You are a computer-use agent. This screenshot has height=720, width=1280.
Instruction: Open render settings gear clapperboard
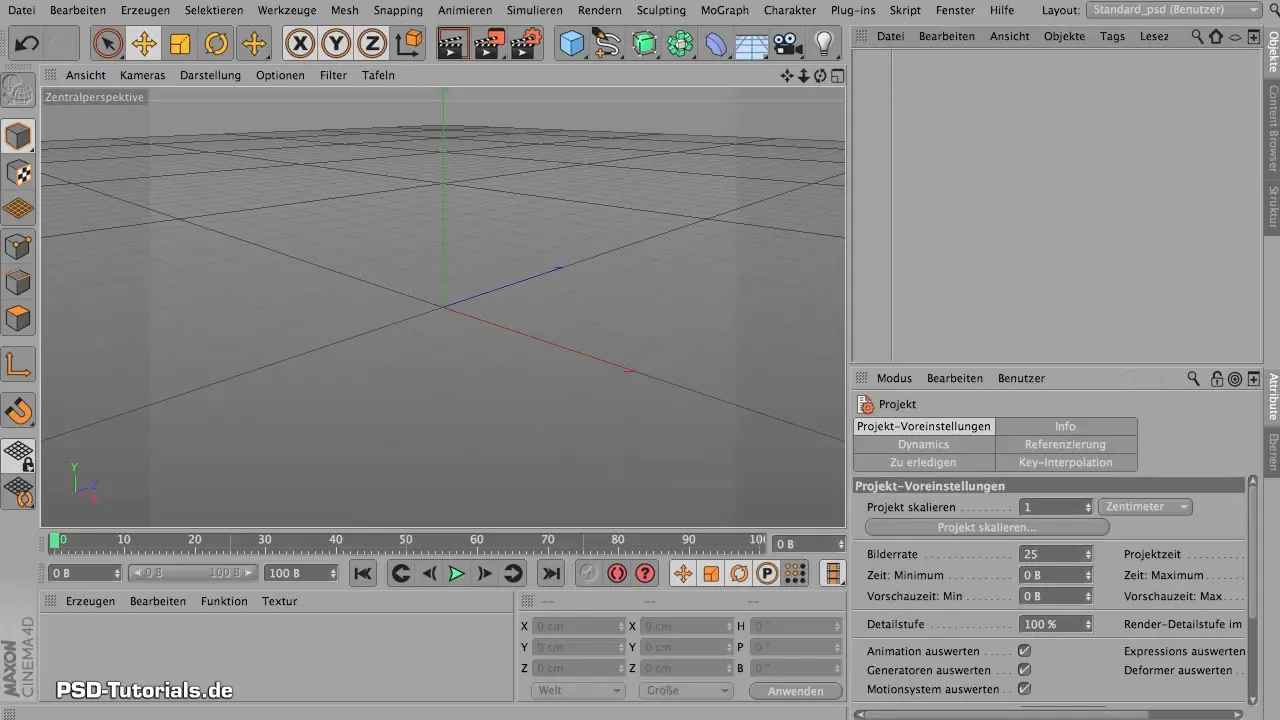[x=526, y=44]
